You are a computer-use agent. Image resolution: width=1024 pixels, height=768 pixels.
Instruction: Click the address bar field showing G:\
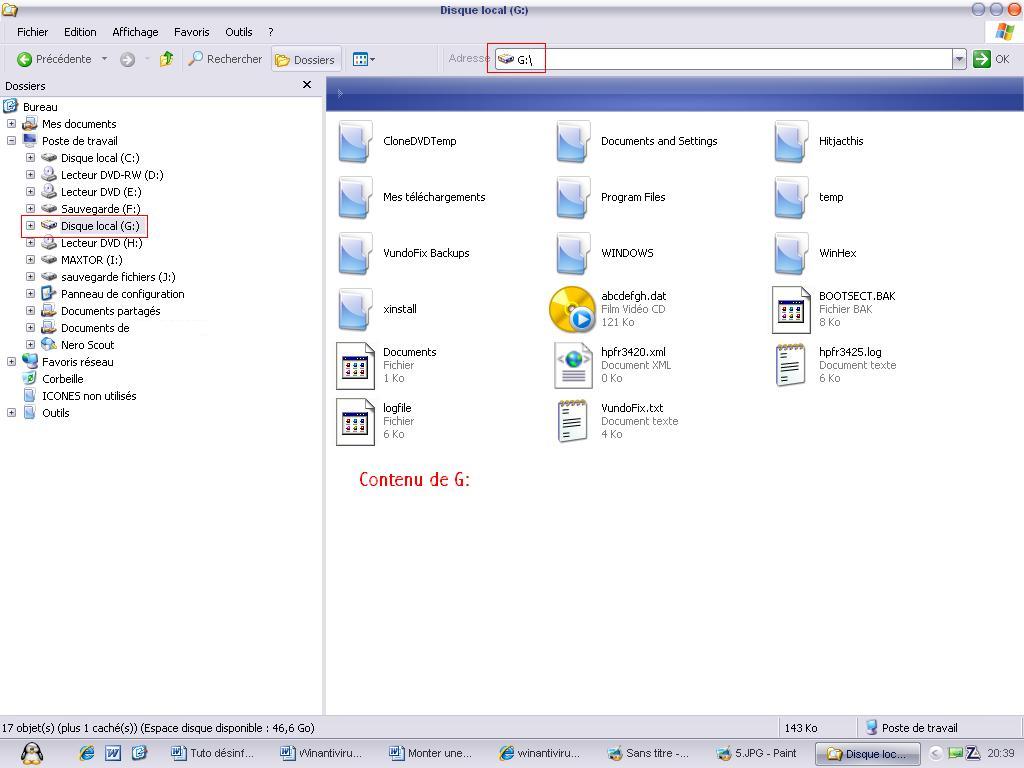point(723,59)
